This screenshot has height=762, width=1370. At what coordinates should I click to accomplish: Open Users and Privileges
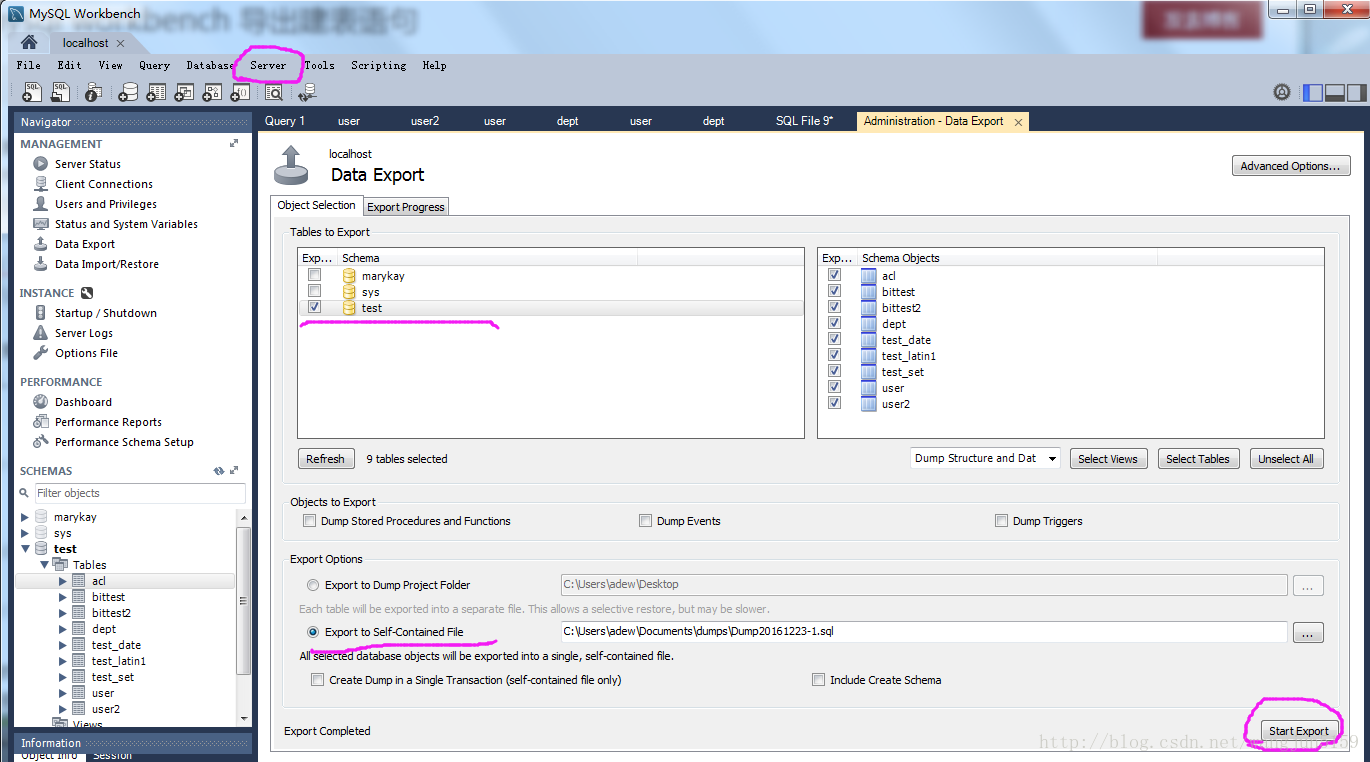(106, 204)
